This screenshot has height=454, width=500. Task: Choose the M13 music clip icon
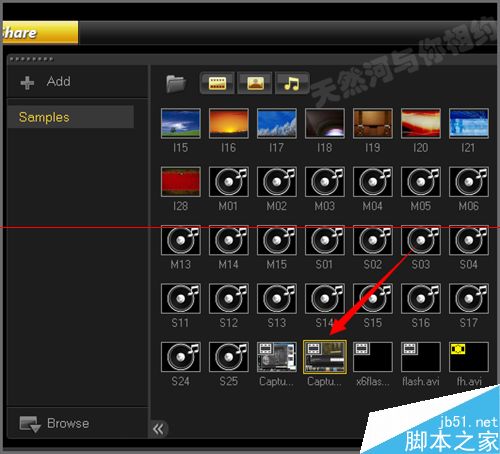(x=181, y=240)
